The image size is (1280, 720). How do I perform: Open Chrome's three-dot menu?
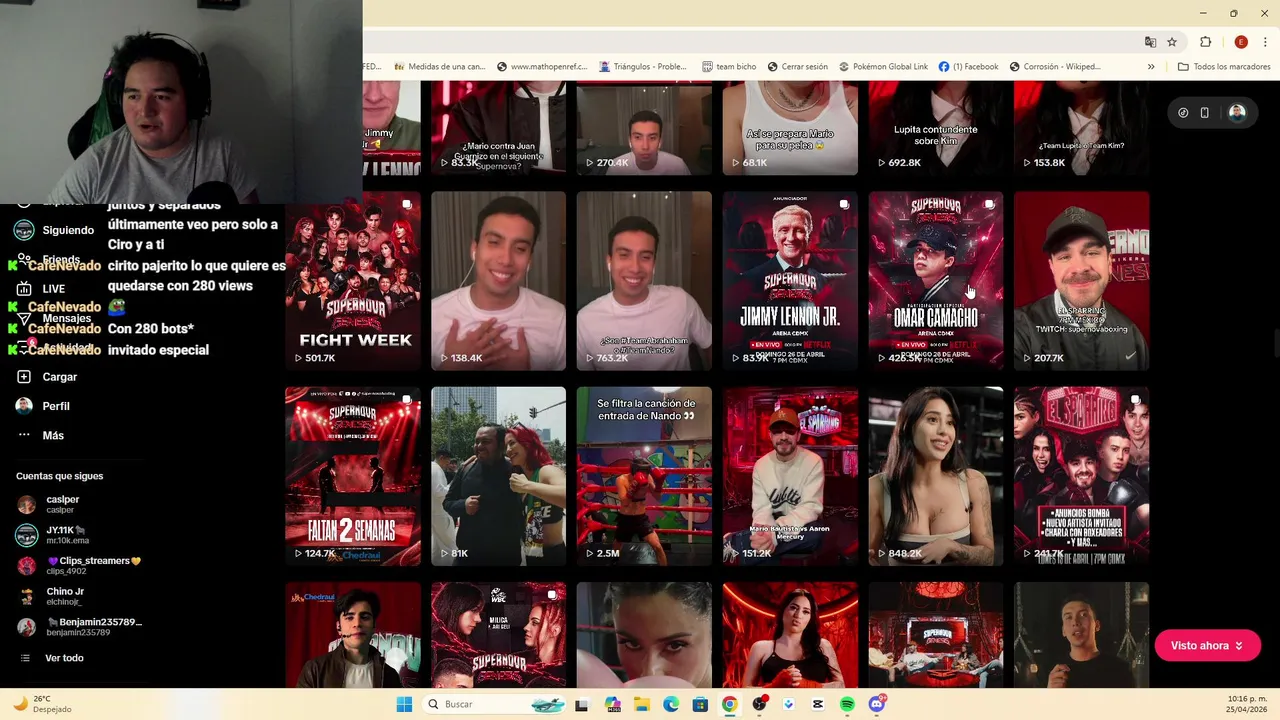(1265, 42)
